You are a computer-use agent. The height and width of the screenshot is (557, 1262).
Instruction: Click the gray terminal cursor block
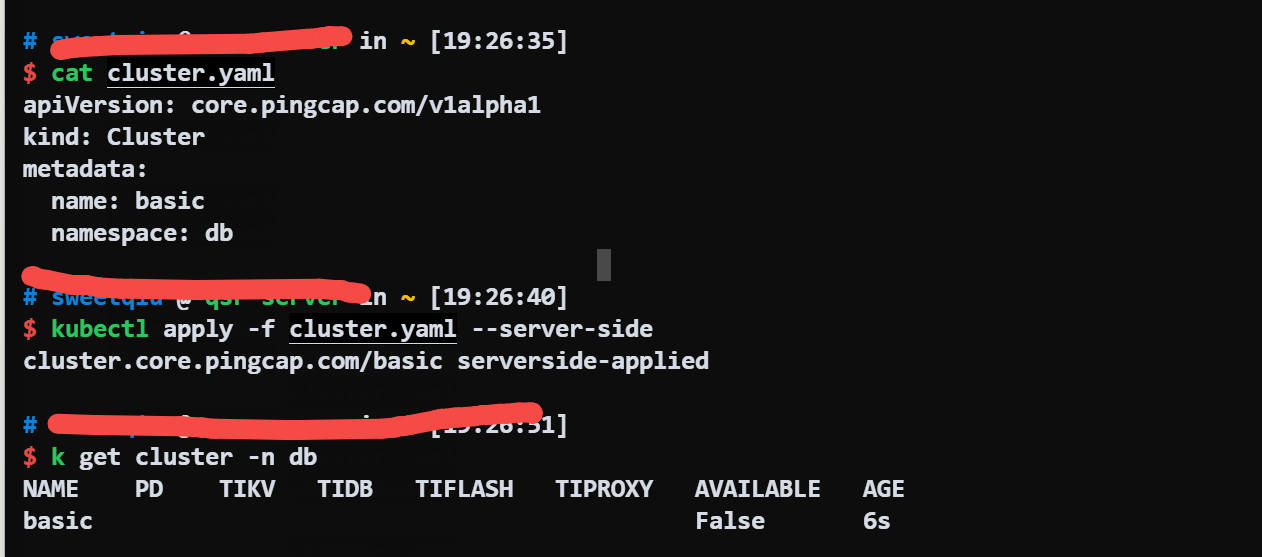[x=603, y=265]
